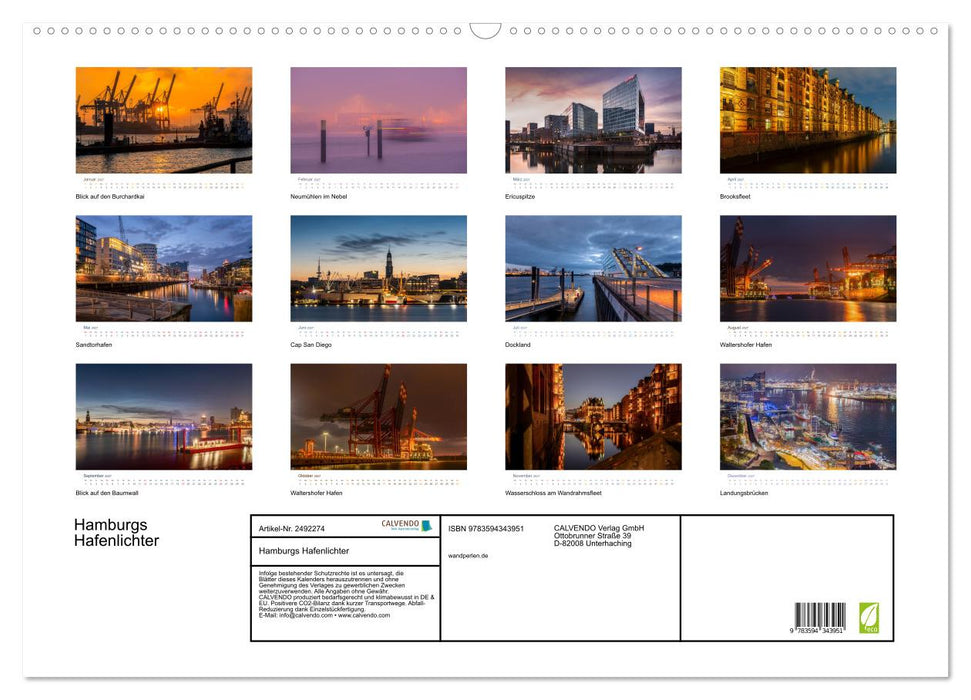Click the 'Ericuspitze' caption

pos(520,196)
